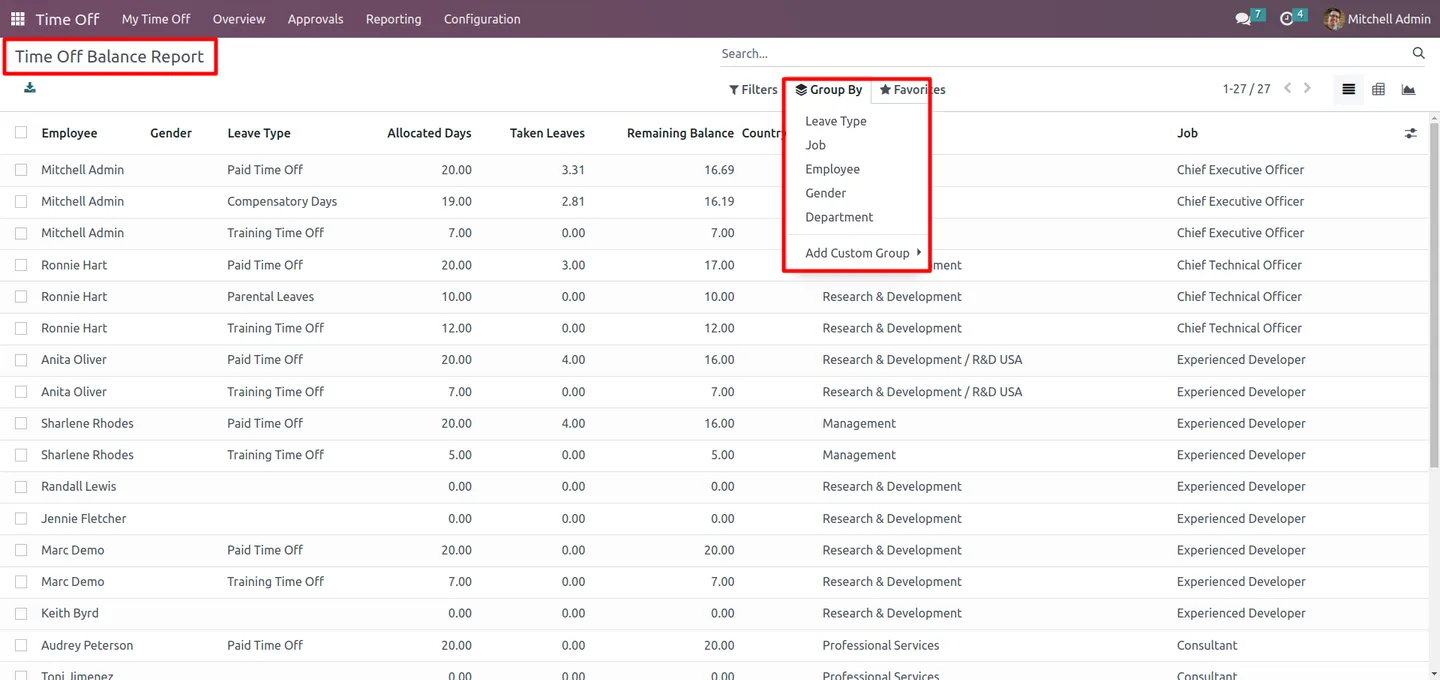Sort by Taken Leaves column header
This screenshot has height=680, width=1440.
click(547, 133)
